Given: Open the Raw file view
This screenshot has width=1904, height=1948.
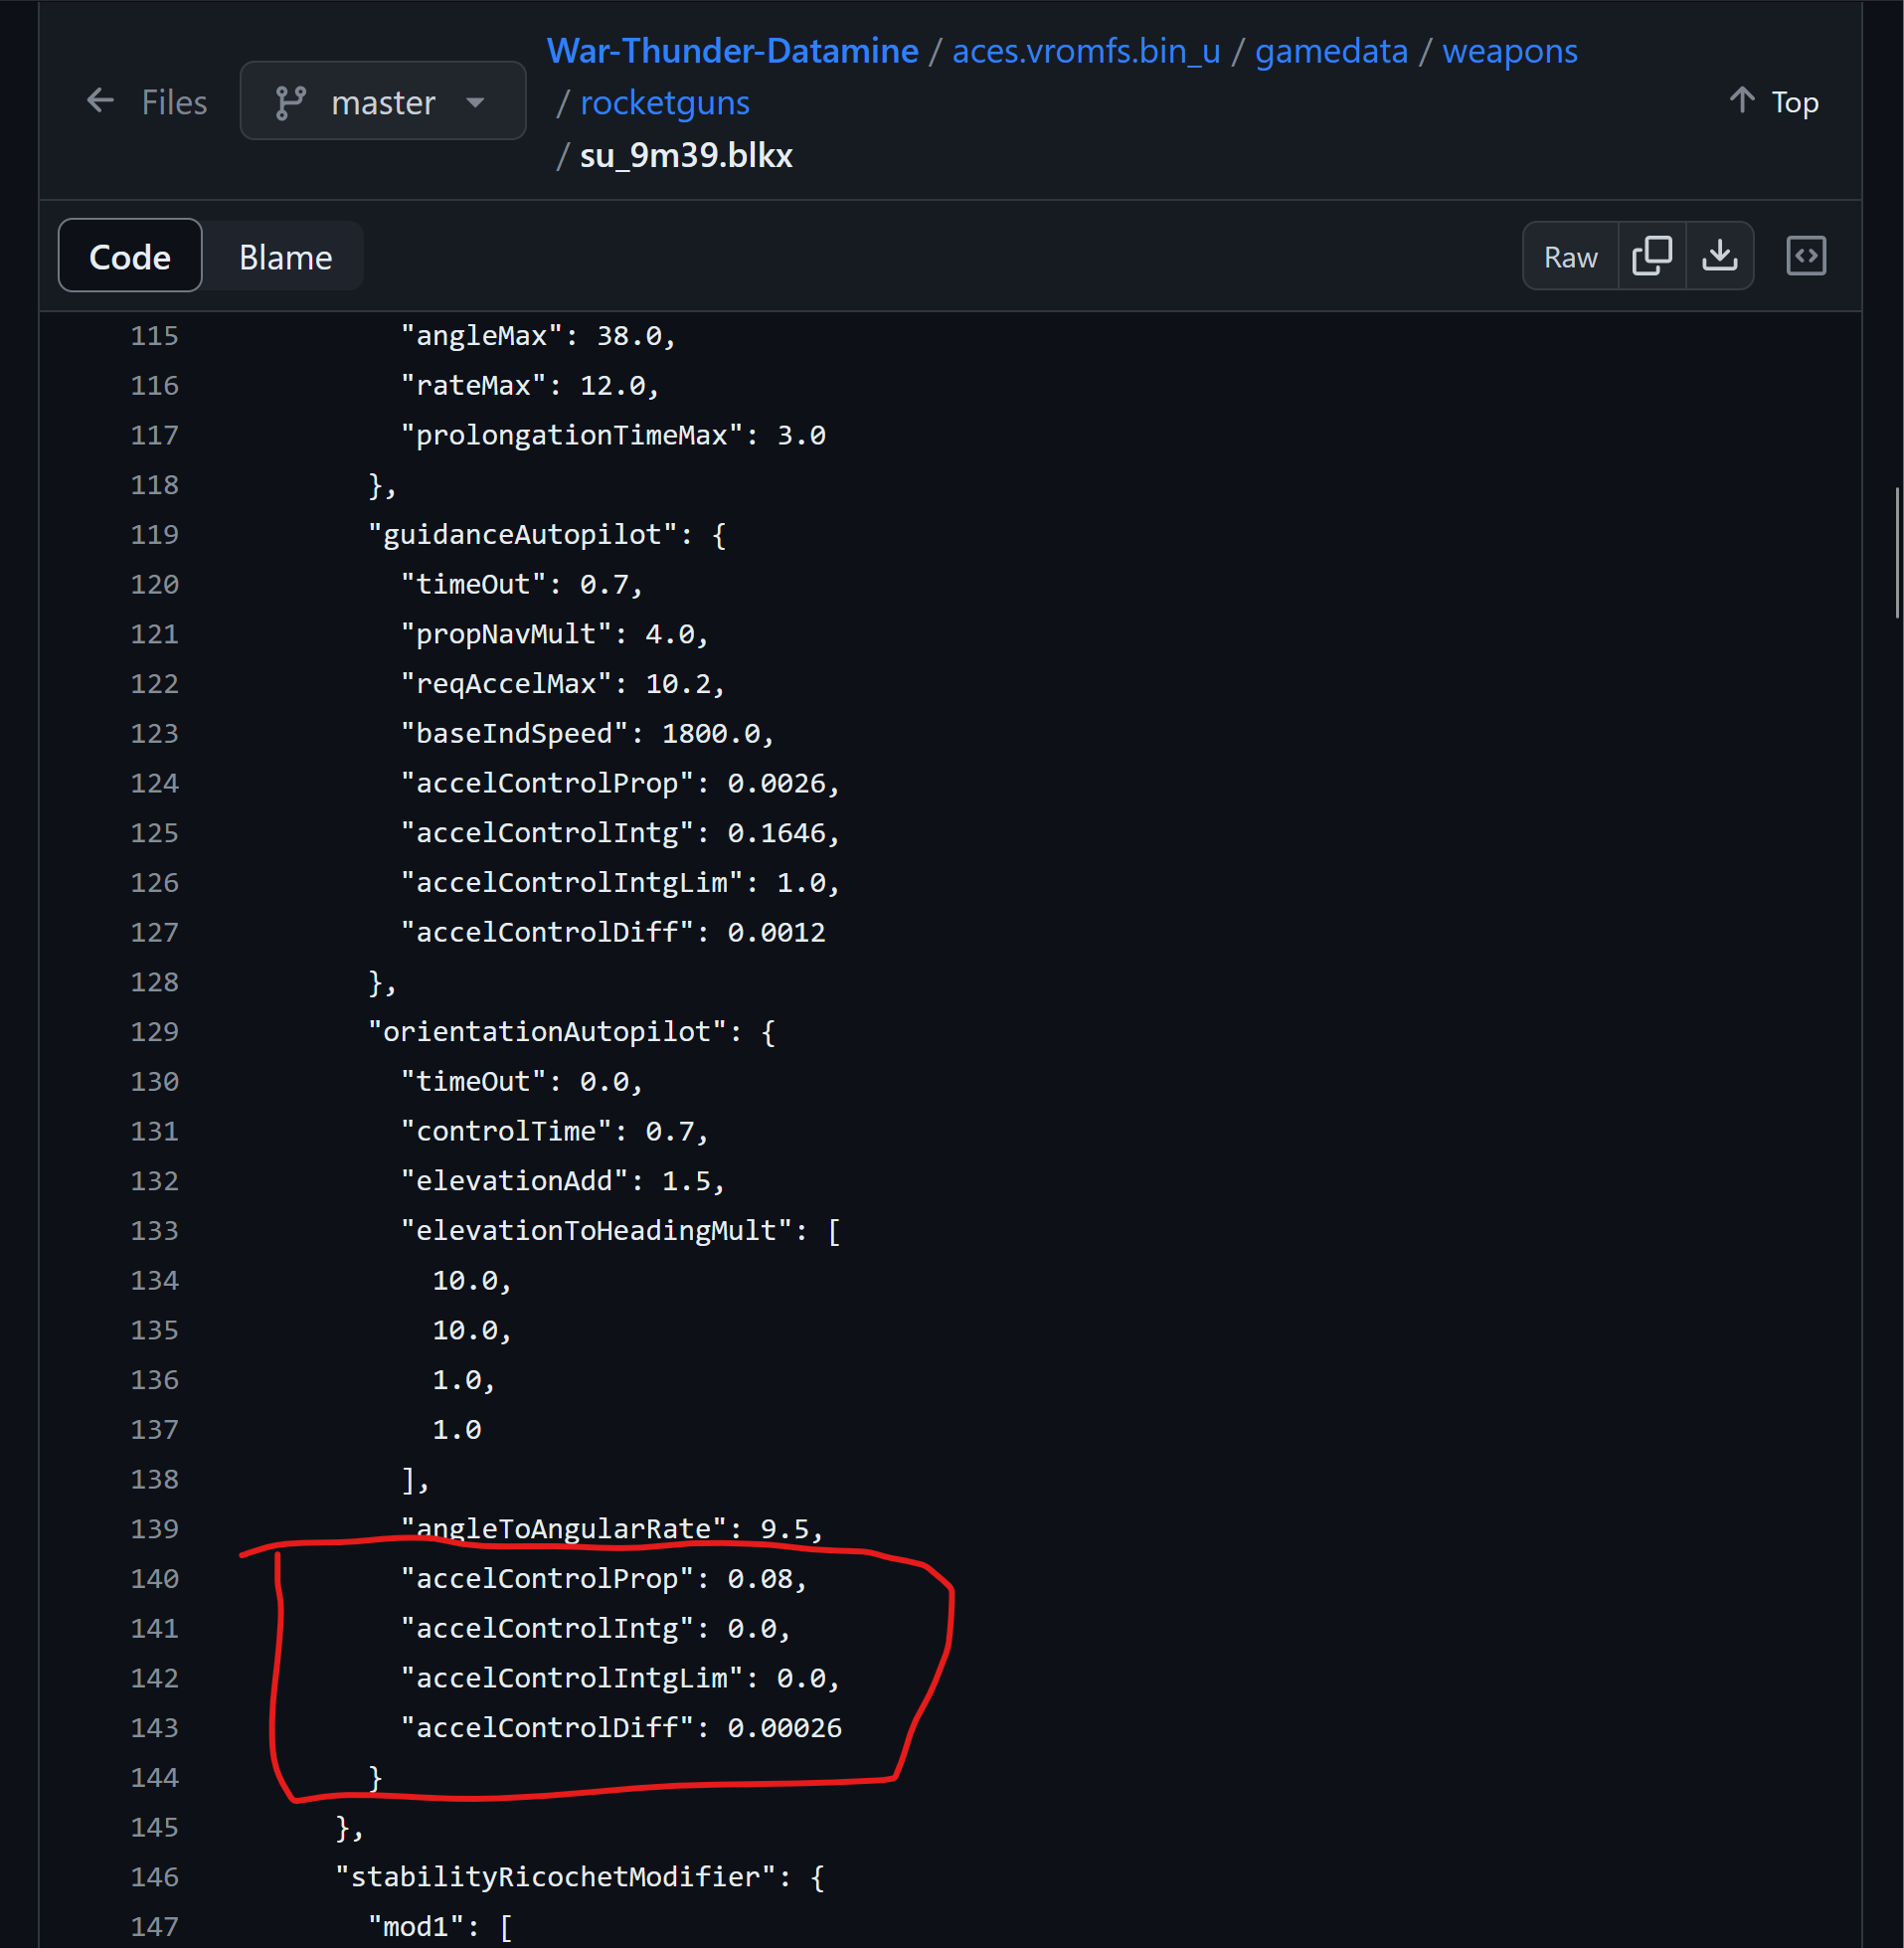Looking at the screenshot, I should click(x=1570, y=257).
